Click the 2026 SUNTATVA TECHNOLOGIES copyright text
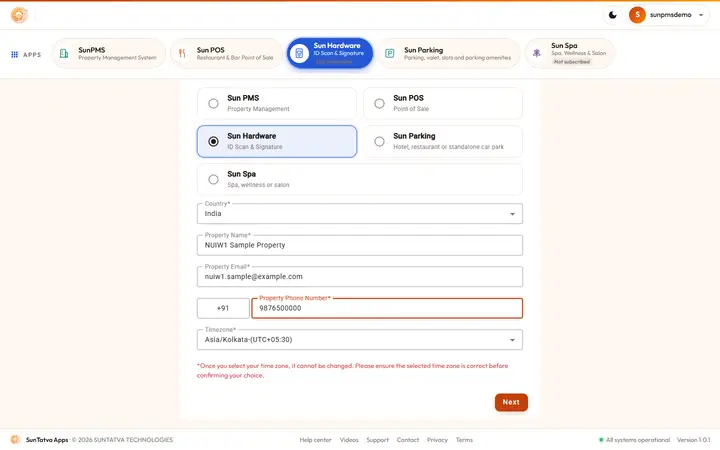 point(122,440)
